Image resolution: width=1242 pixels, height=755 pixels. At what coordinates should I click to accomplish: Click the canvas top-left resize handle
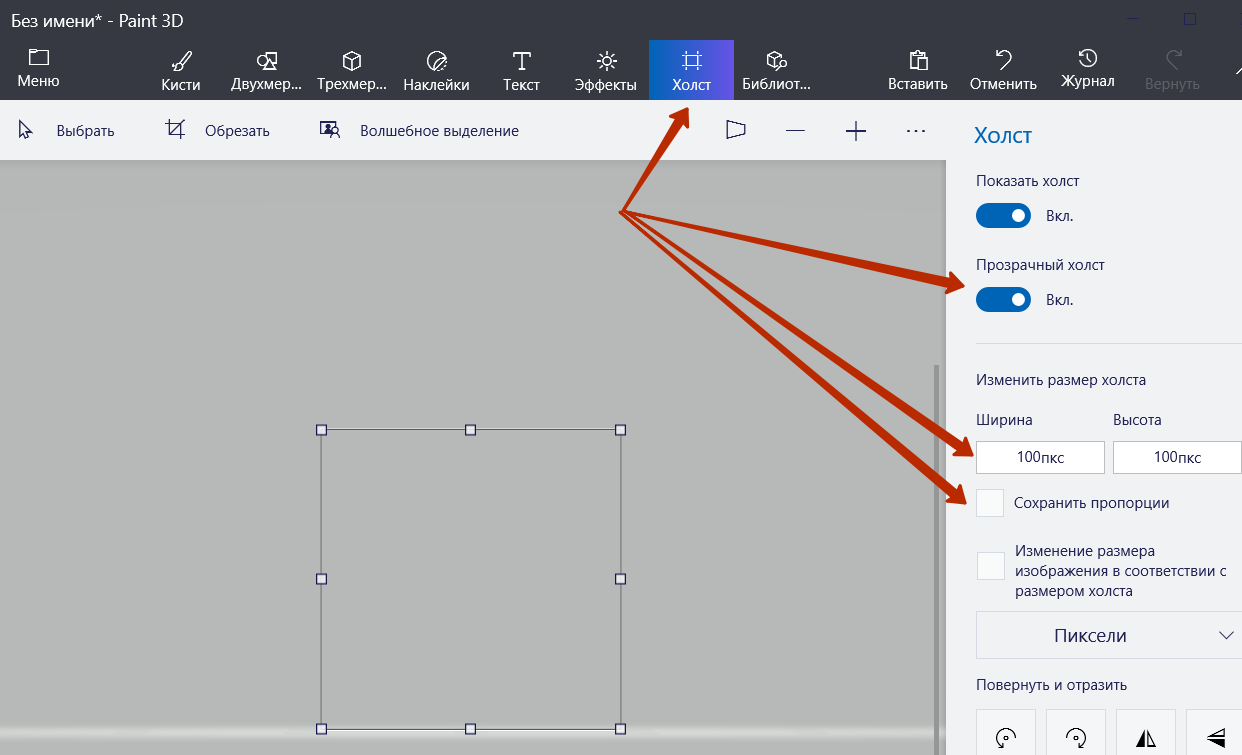(321, 430)
